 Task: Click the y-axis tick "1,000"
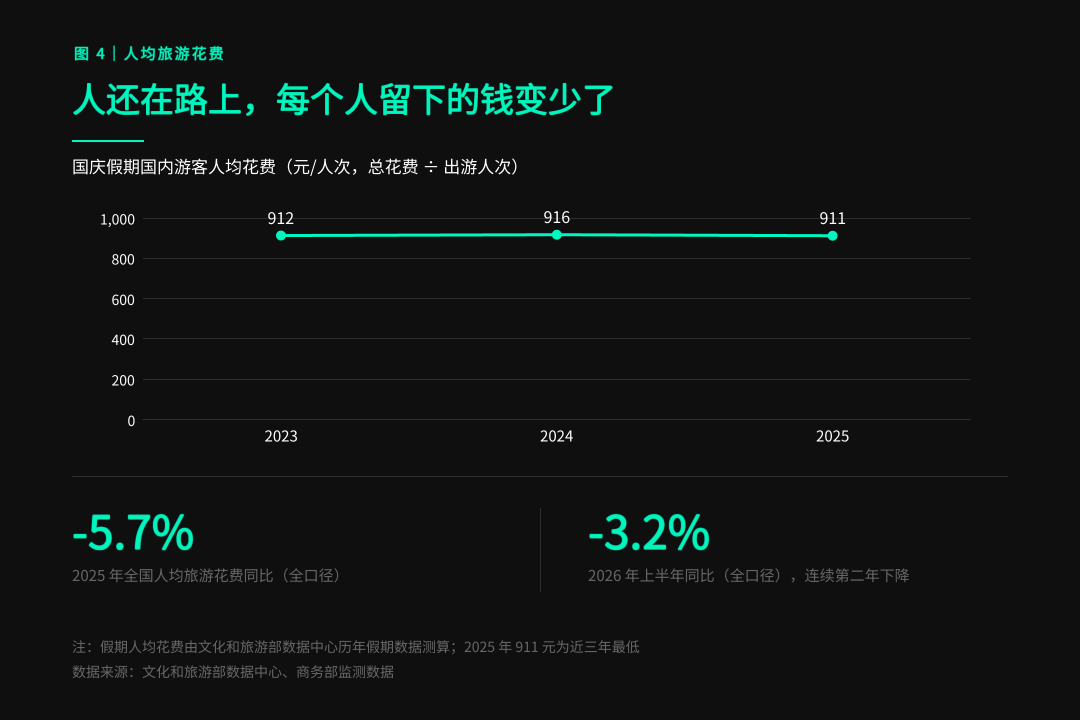pos(118,220)
